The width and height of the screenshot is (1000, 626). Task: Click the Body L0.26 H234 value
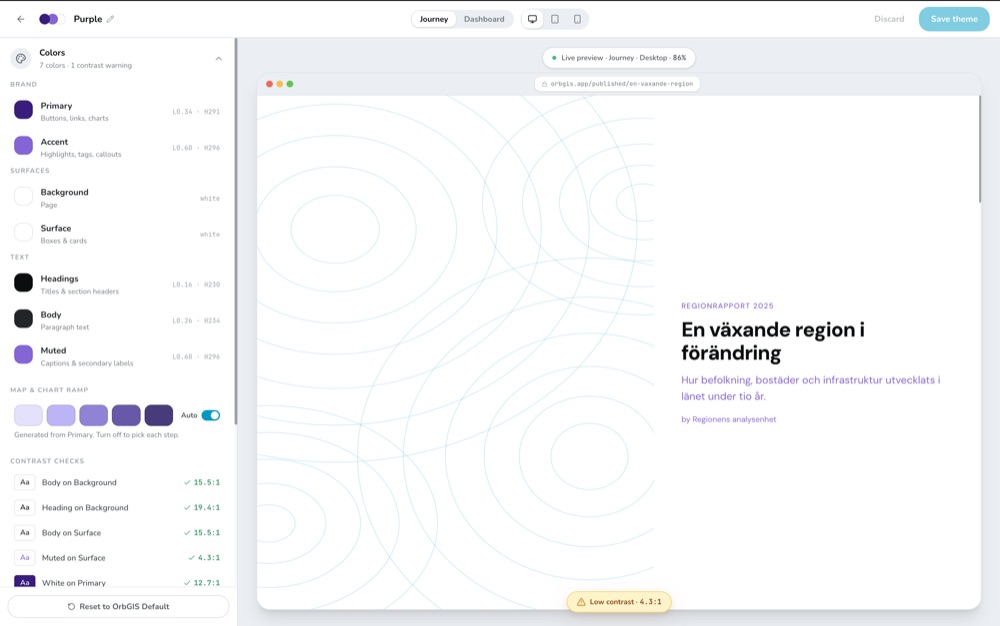click(196, 321)
